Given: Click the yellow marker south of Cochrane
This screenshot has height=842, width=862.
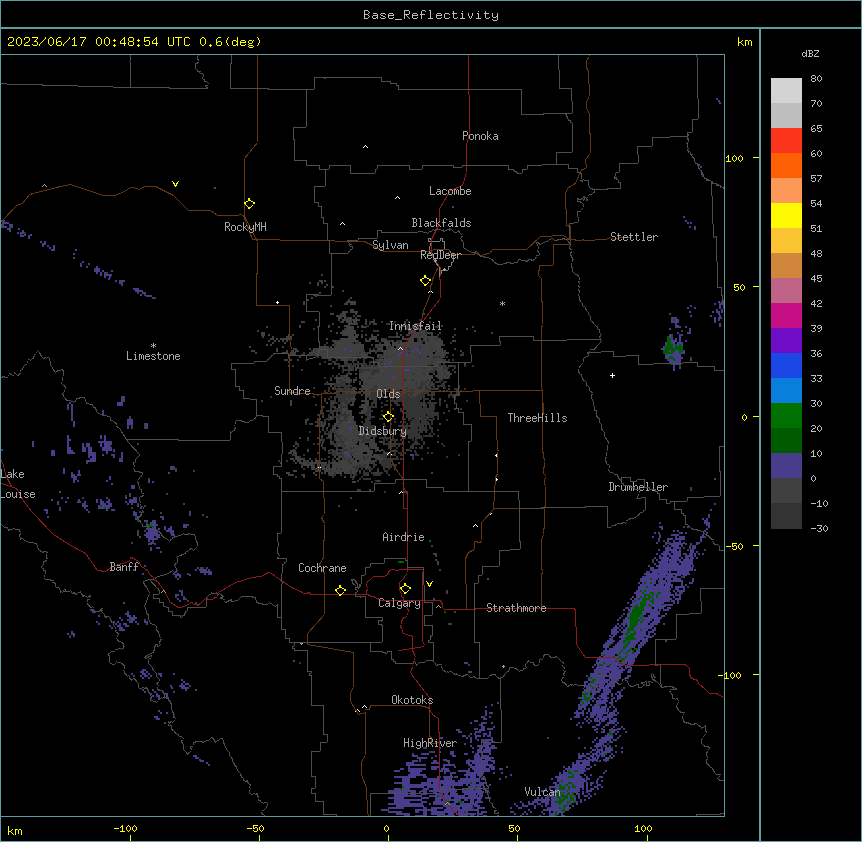Looking at the screenshot, I should pos(340,590).
